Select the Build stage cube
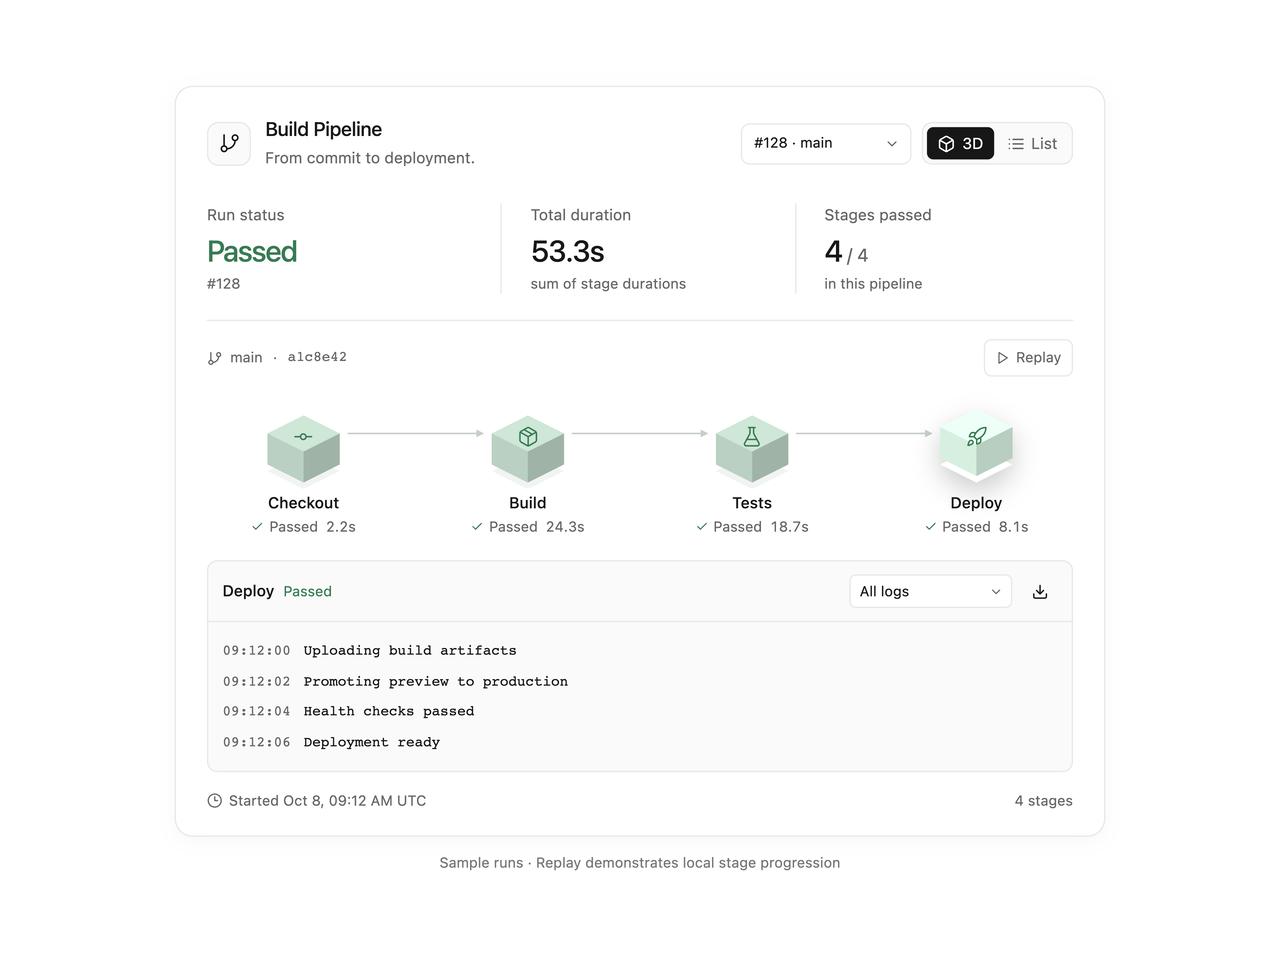This screenshot has width=1280, height=960. pos(528,449)
